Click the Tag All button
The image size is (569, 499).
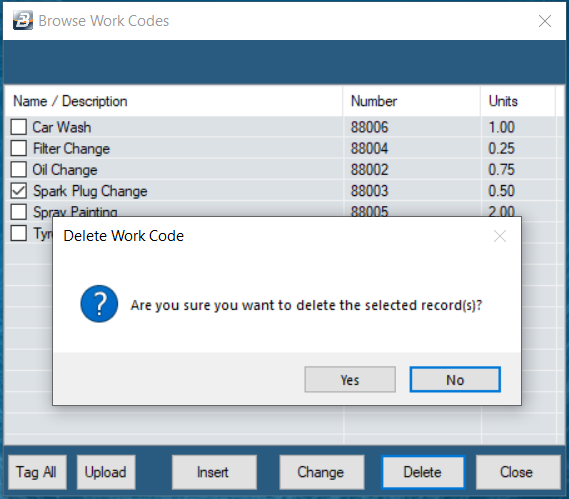click(x=37, y=472)
